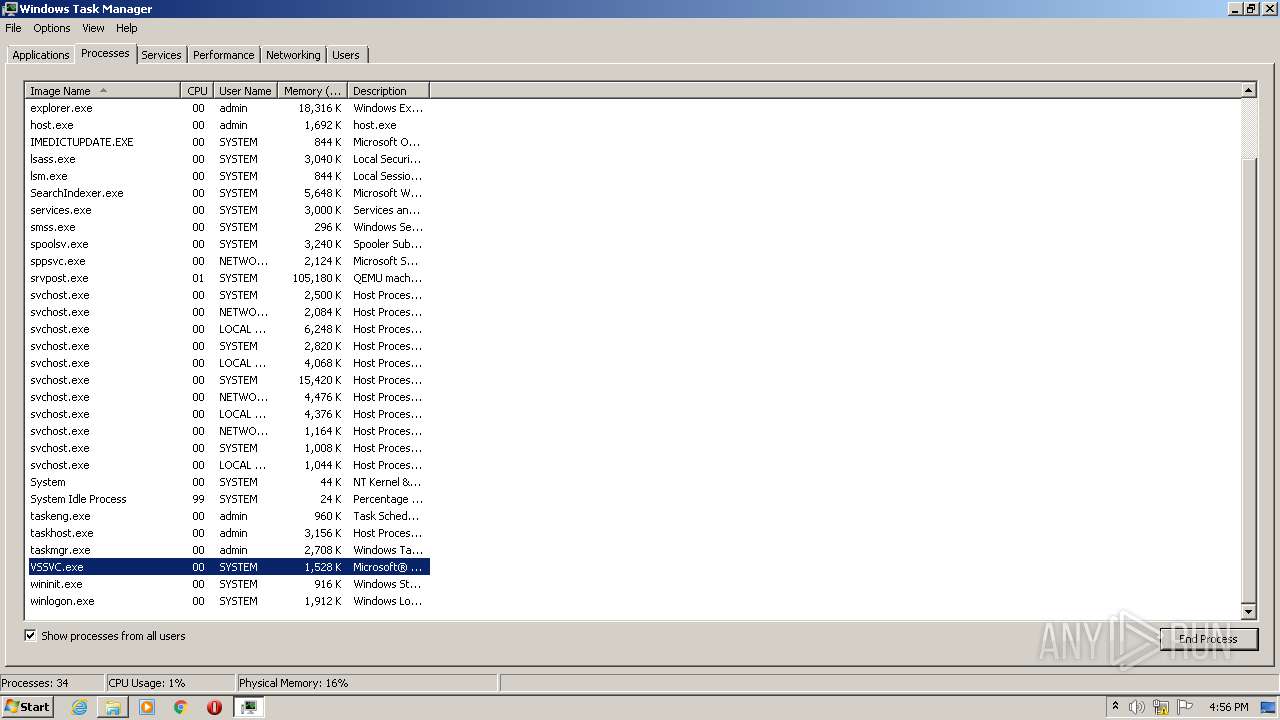Image resolution: width=1280 pixels, height=720 pixels.
Task: Sort by Memory column header
Action: click(312, 91)
